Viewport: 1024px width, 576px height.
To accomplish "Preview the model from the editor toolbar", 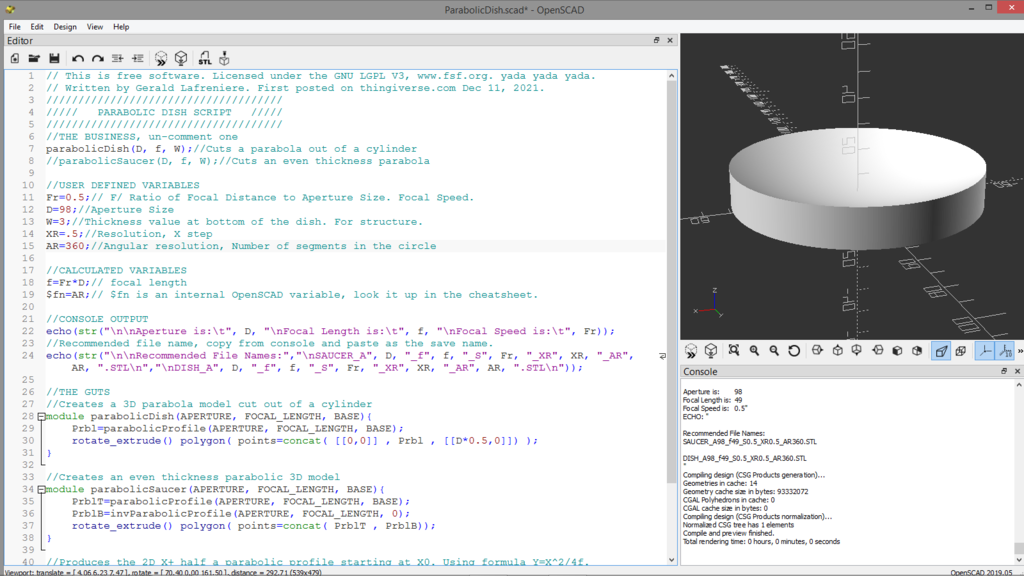I will [x=161, y=59].
